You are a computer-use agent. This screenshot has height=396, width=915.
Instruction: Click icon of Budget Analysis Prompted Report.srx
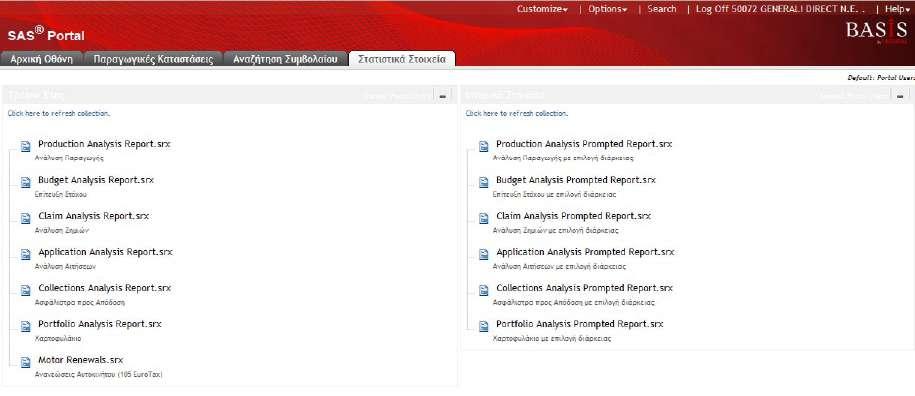click(x=484, y=183)
